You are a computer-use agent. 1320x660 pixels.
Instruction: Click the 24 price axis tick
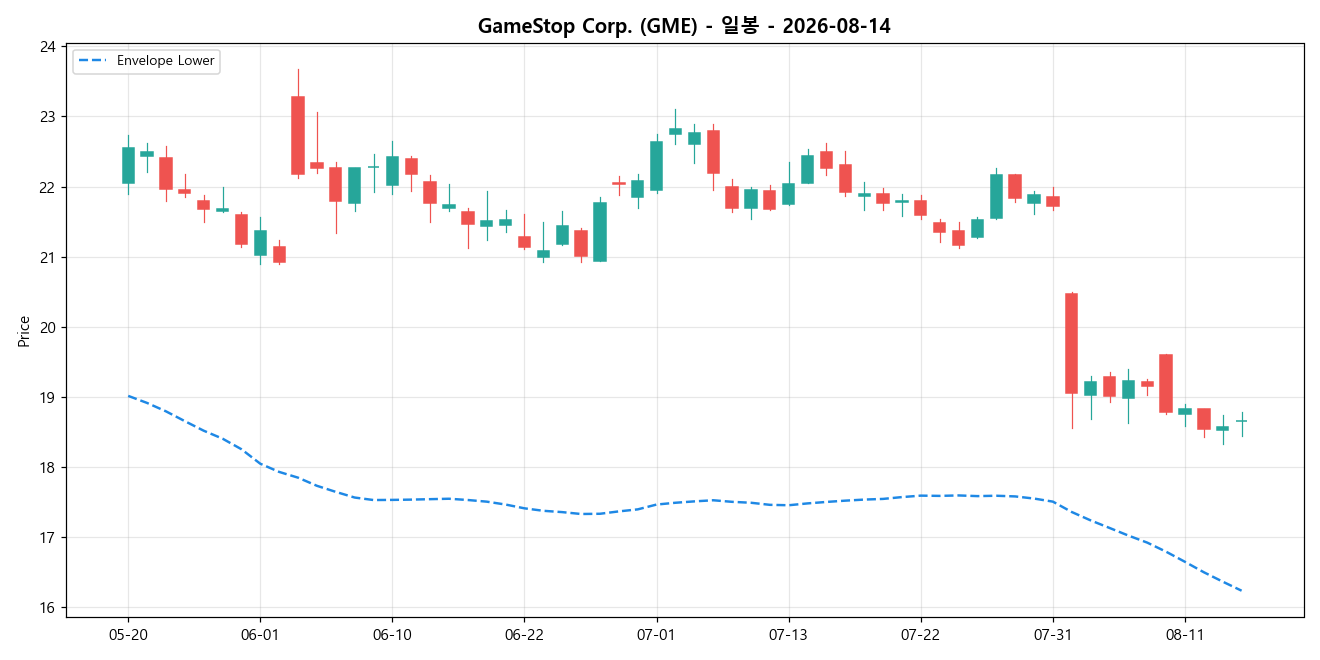47,47
